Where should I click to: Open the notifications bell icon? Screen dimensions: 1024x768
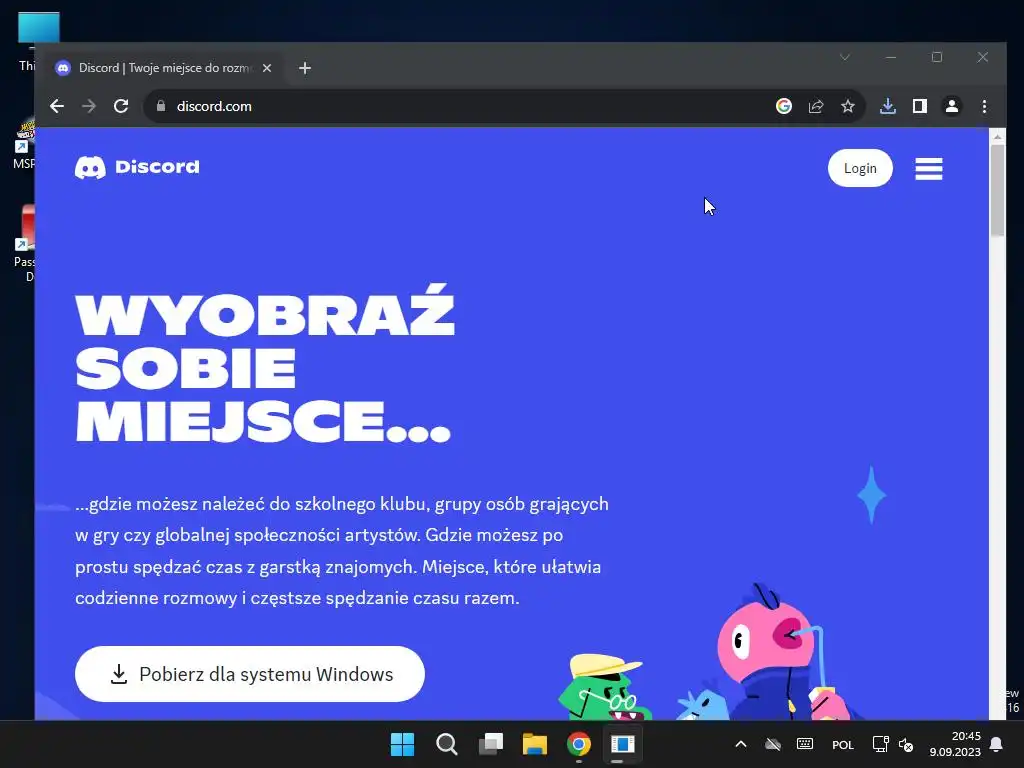[x=997, y=744]
